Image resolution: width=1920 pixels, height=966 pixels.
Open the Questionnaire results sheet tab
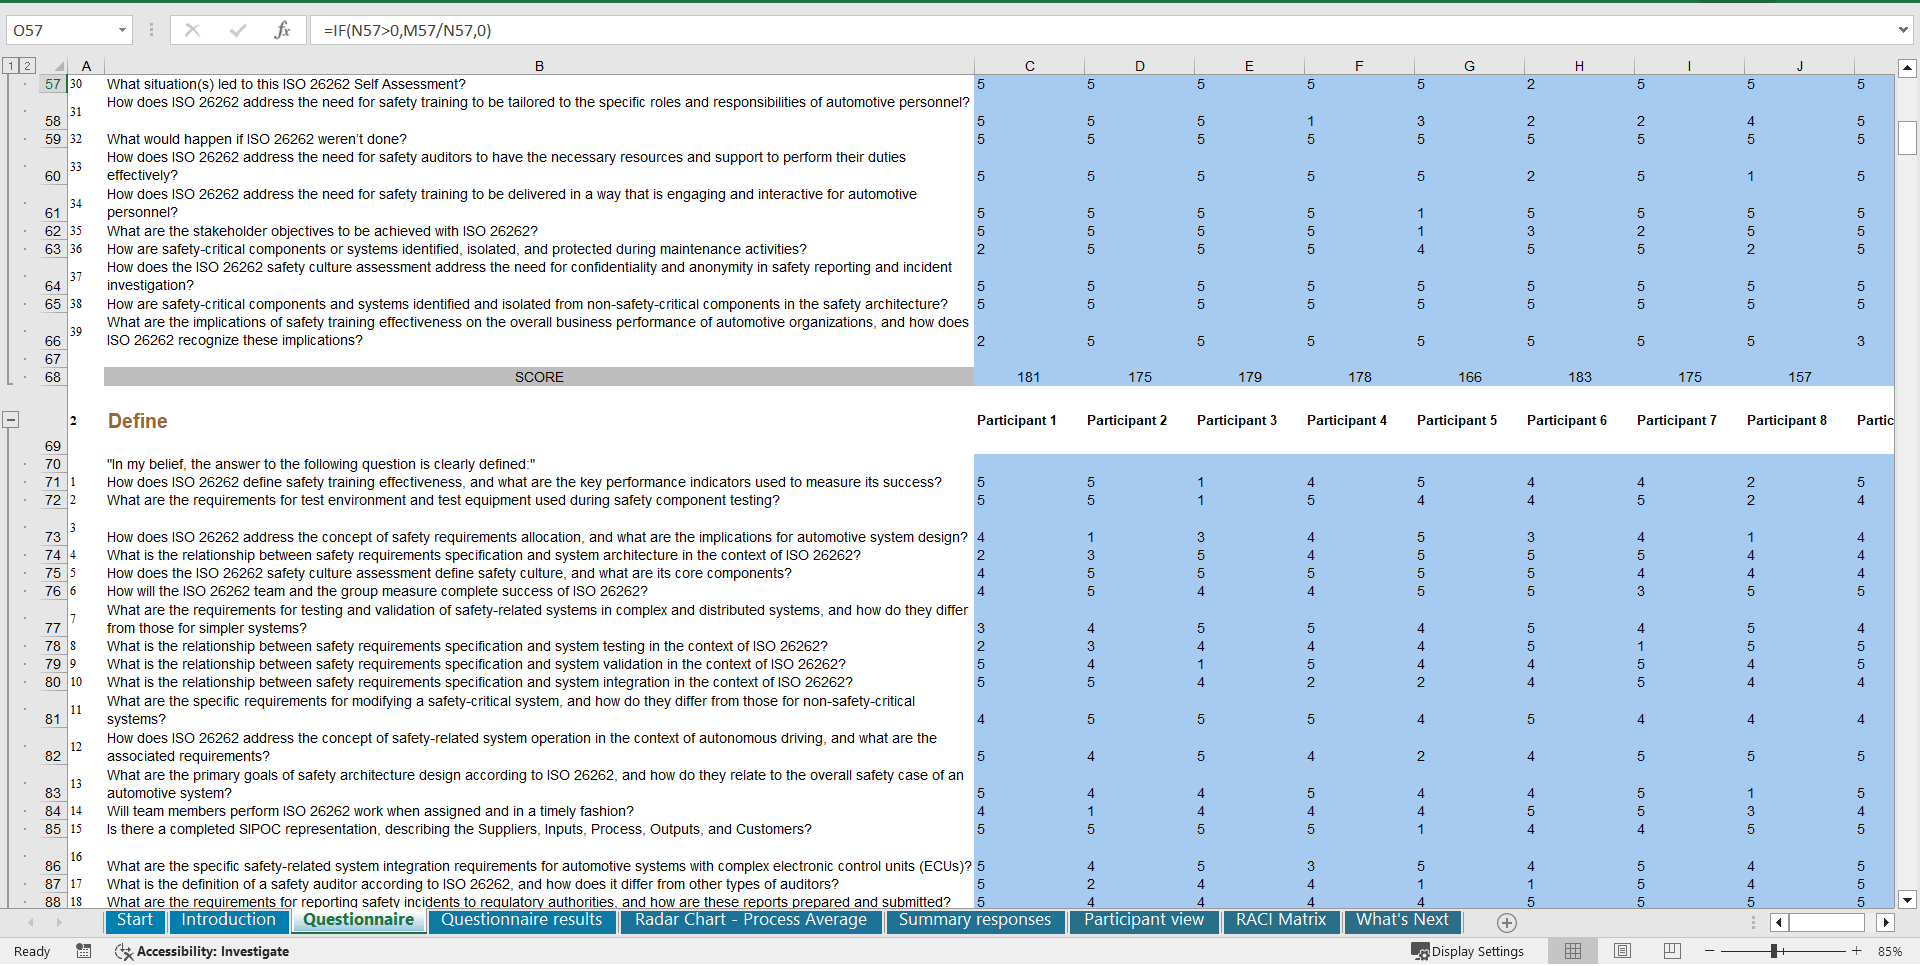coord(521,920)
